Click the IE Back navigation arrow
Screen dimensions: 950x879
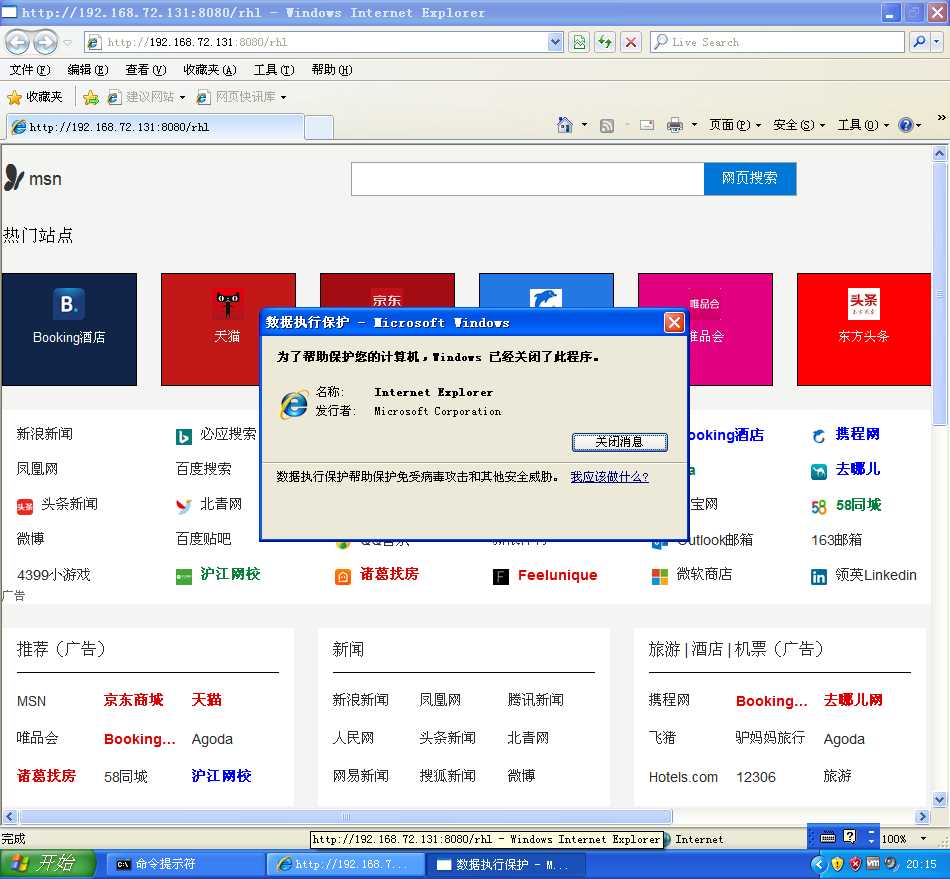(17, 42)
